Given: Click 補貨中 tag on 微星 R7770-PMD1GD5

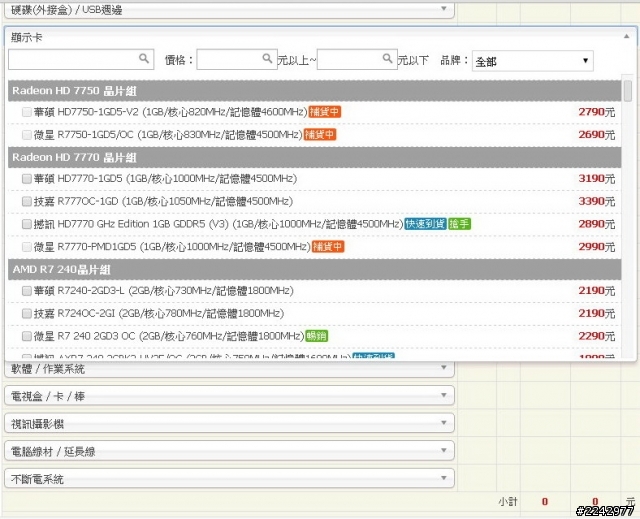Looking at the screenshot, I should point(328,246).
